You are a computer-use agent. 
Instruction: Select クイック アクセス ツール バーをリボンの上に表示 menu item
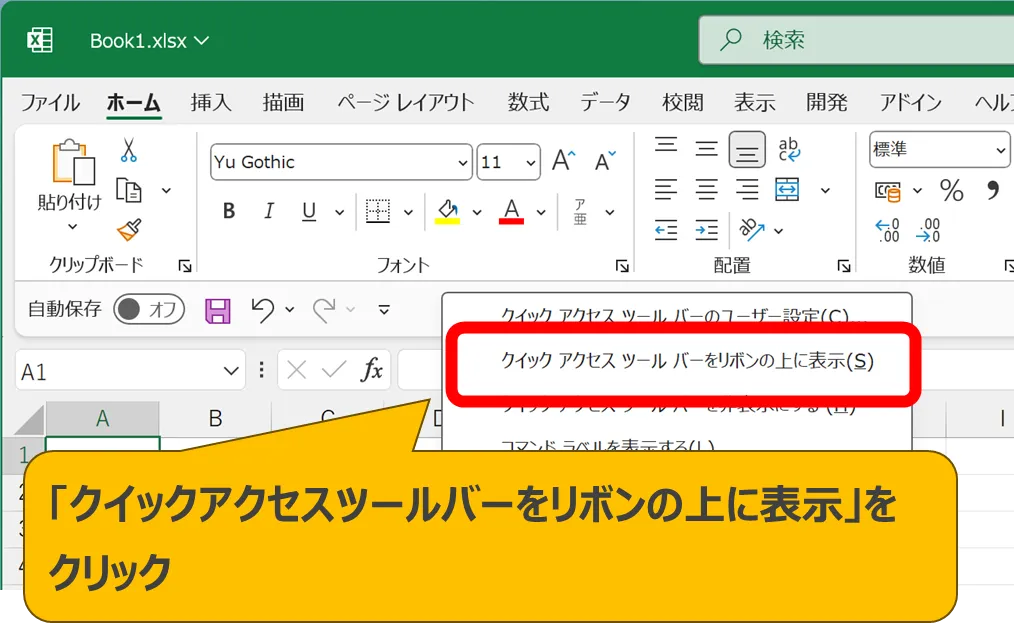click(687, 362)
